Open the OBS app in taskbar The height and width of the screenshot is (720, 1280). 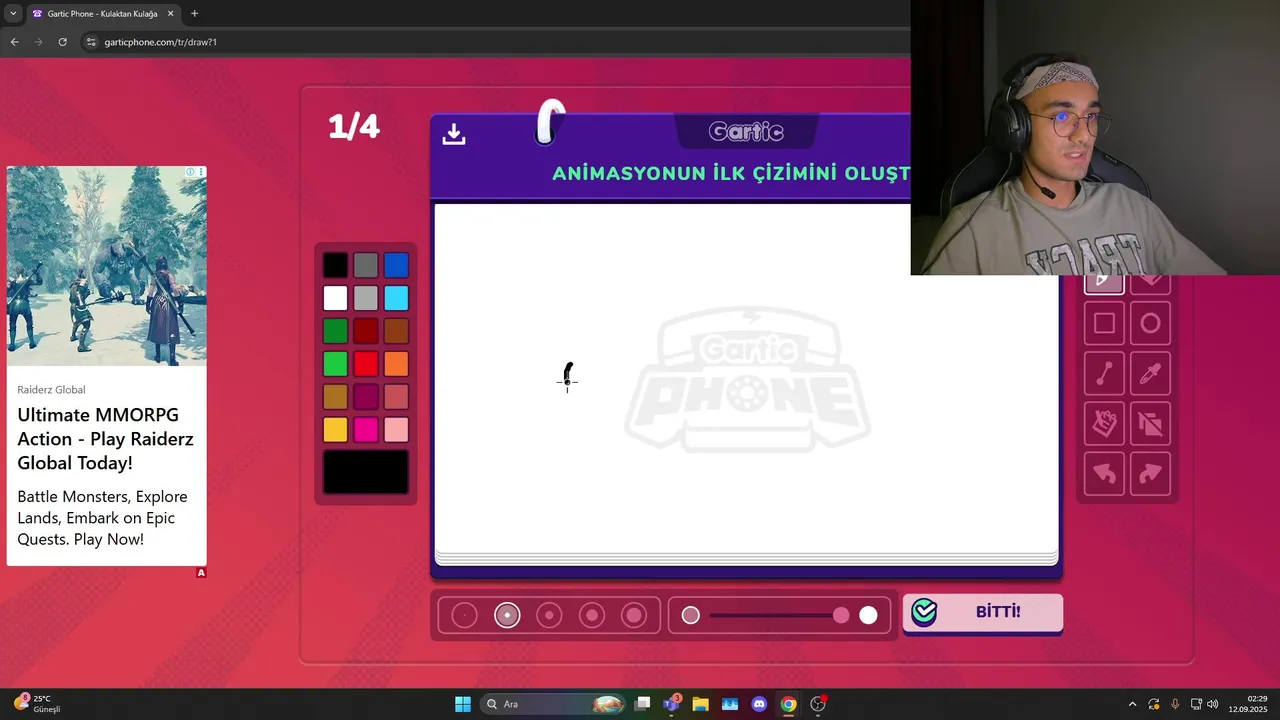pos(818,704)
